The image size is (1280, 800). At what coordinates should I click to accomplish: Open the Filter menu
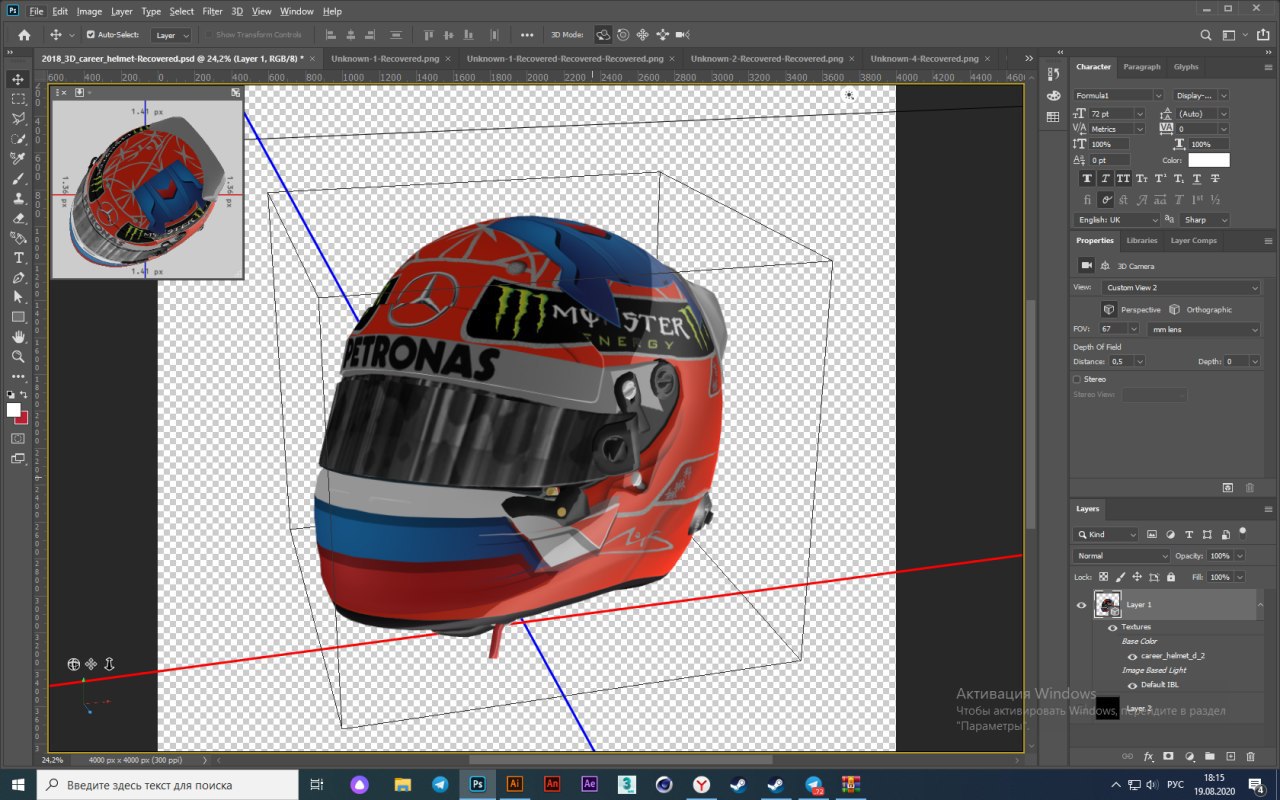pyautogui.click(x=212, y=11)
